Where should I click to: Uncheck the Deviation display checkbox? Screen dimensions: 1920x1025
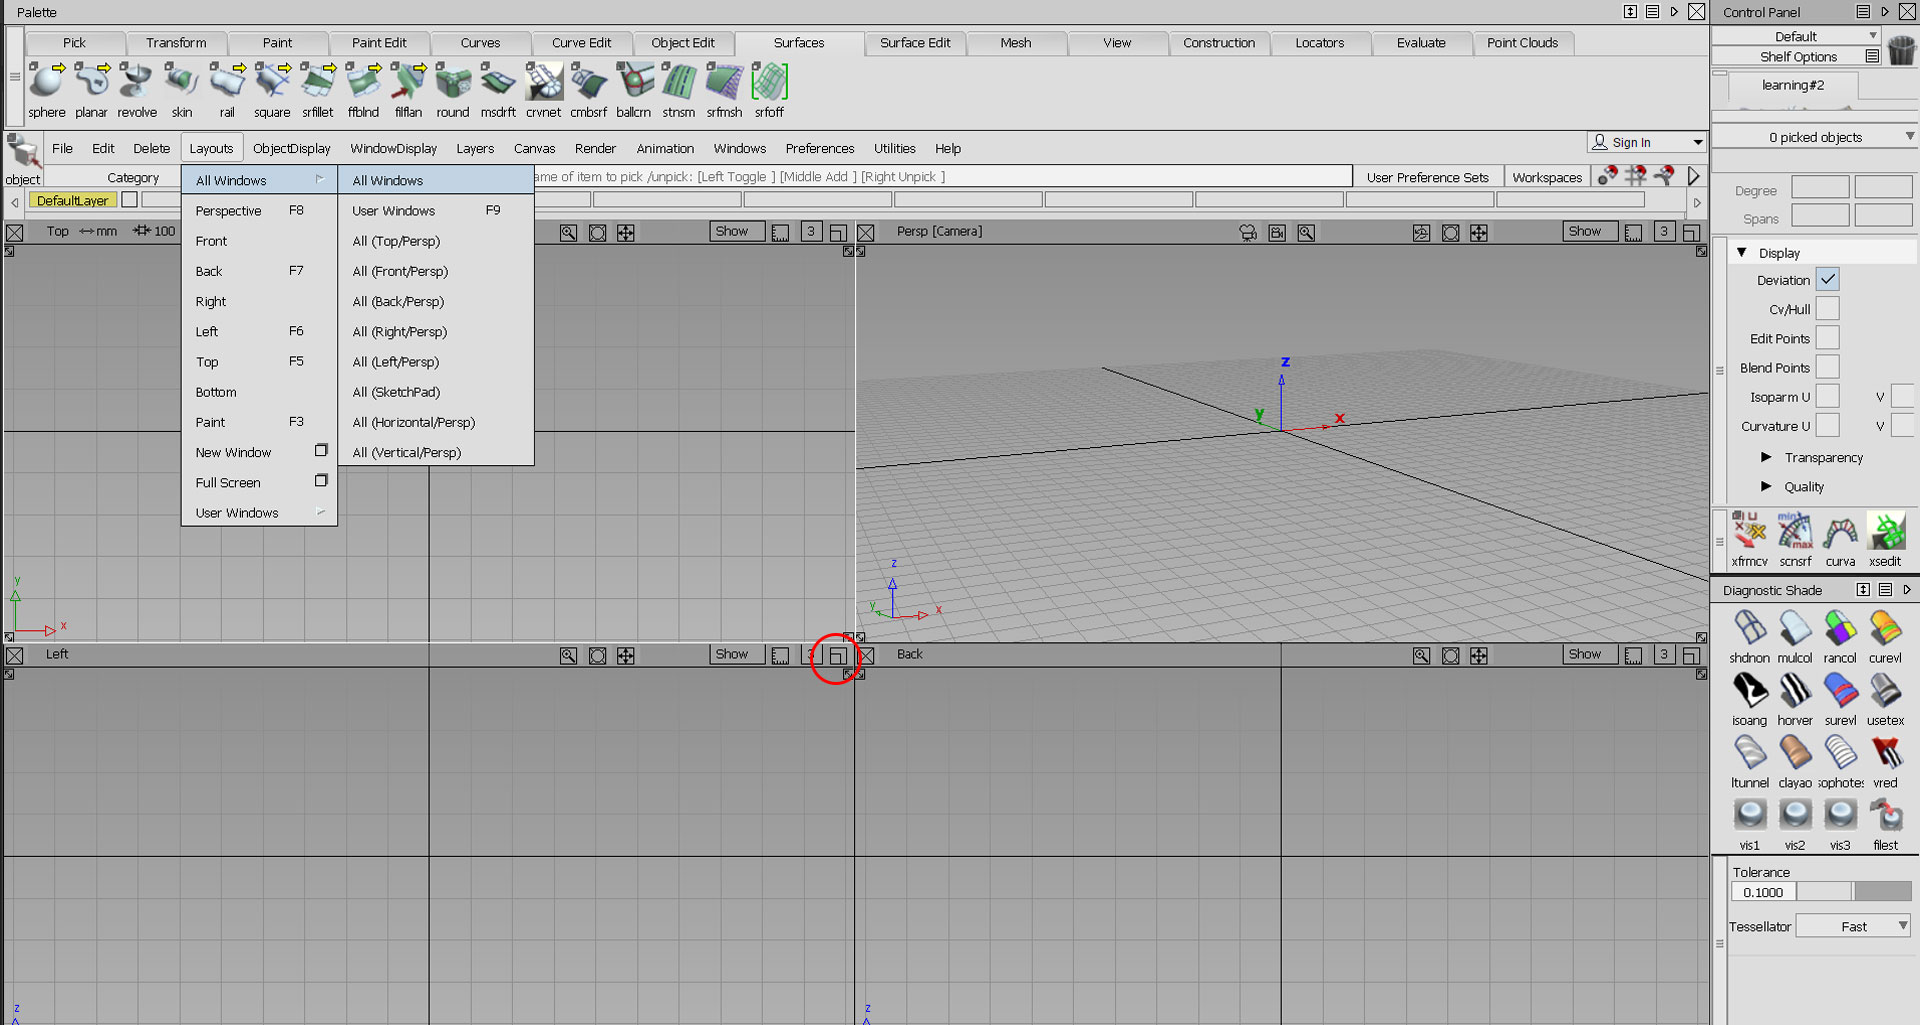click(1827, 280)
